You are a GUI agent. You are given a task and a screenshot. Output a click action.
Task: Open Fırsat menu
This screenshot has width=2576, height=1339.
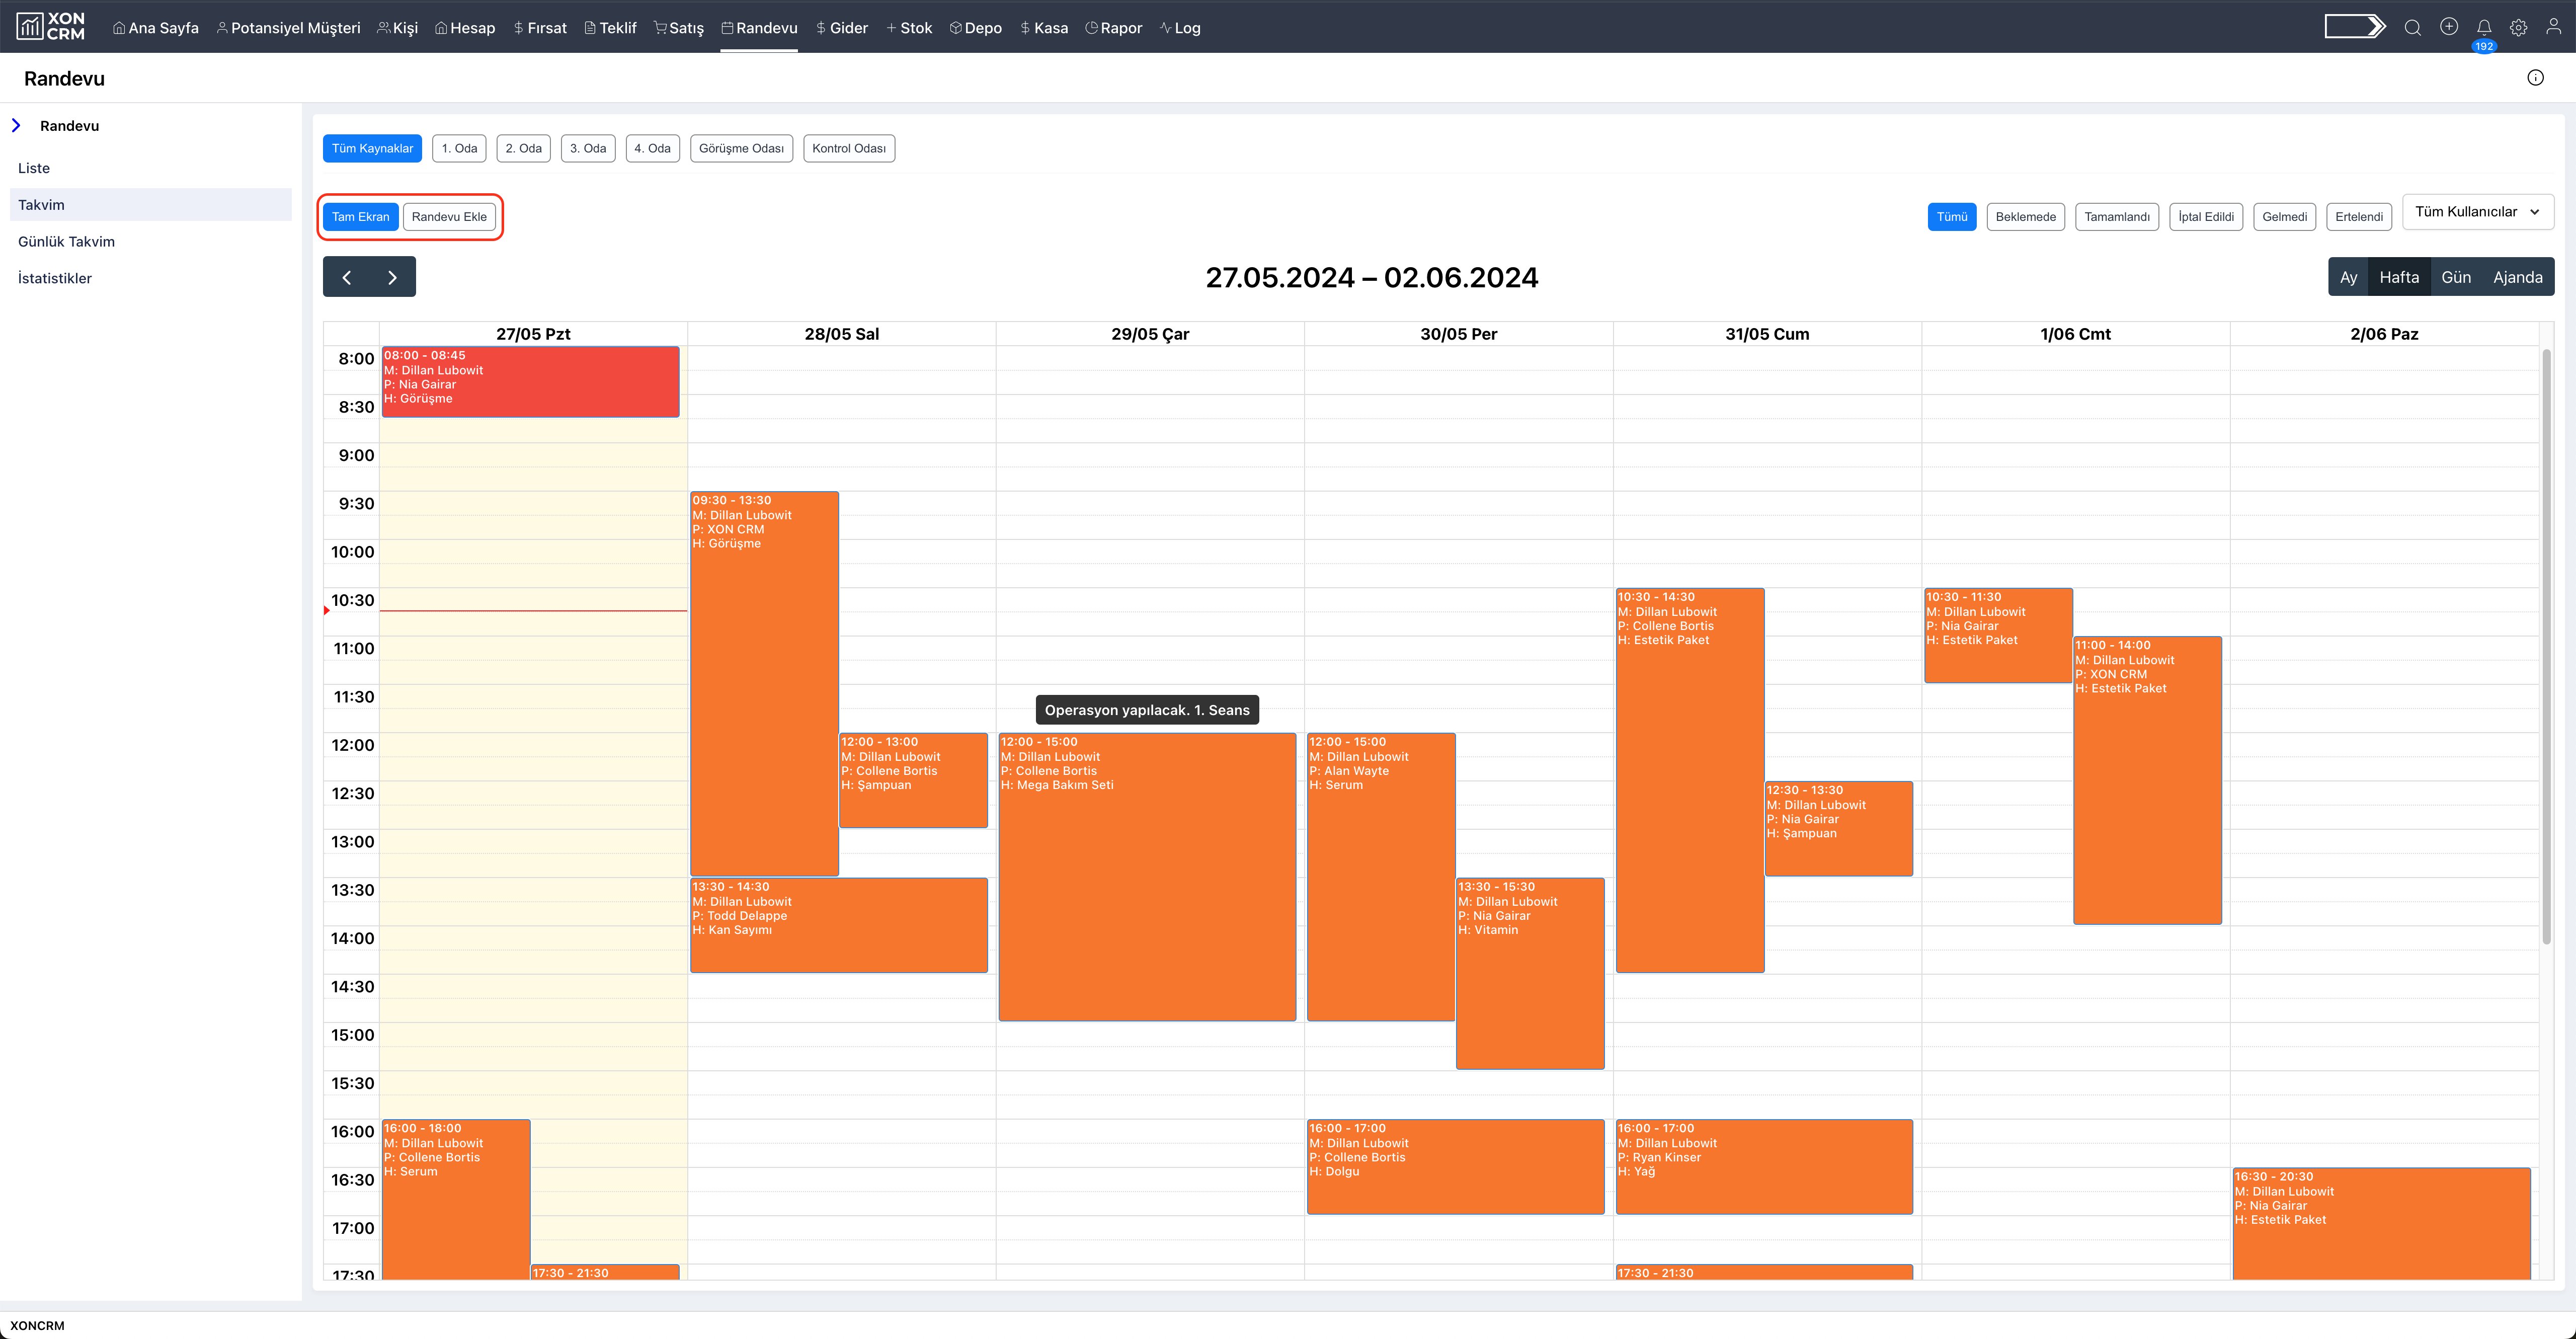[539, 28]
